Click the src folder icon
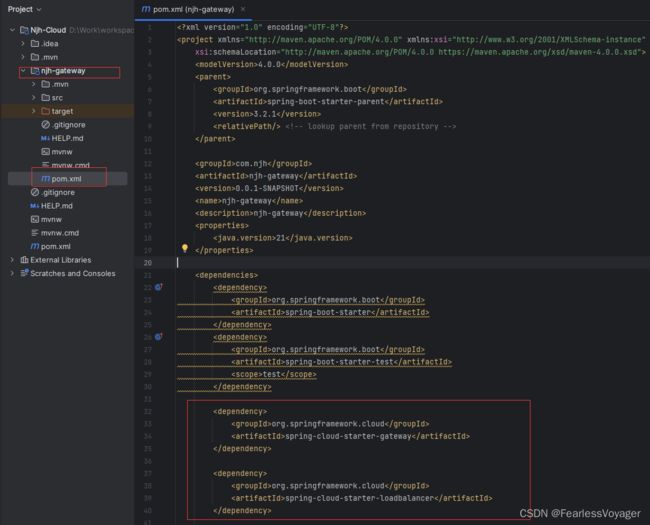Viewport: 650px width, 525px height. (46, 97)
